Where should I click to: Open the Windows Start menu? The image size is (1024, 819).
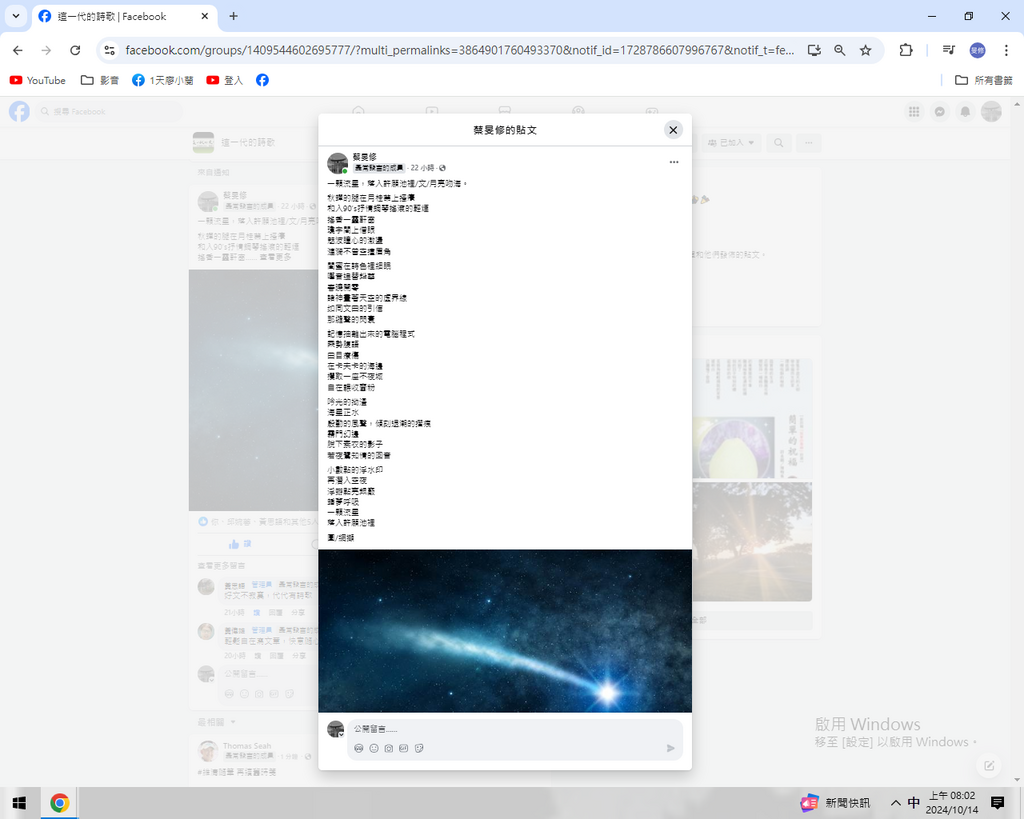[x=19, y=803]
